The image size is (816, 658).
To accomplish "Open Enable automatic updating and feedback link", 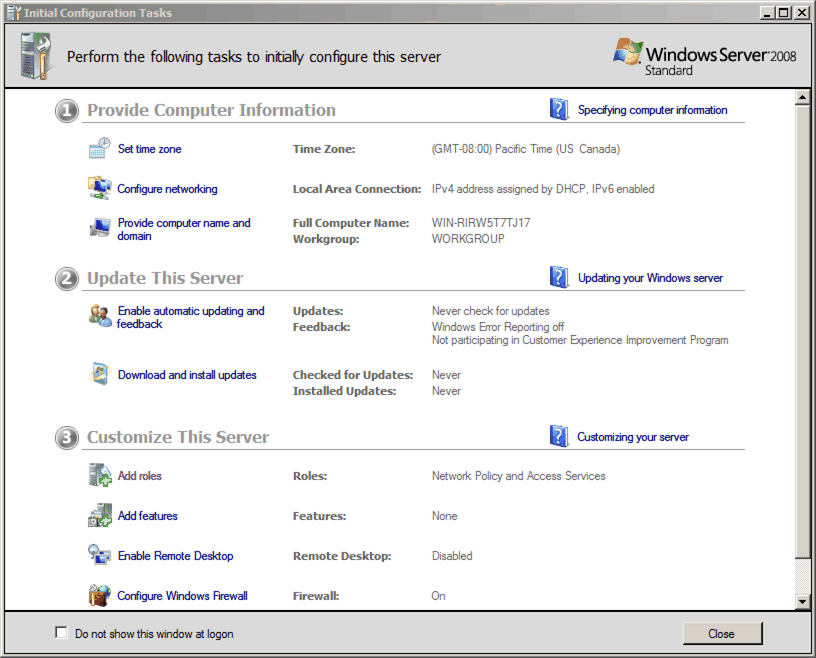I will 190,317.
